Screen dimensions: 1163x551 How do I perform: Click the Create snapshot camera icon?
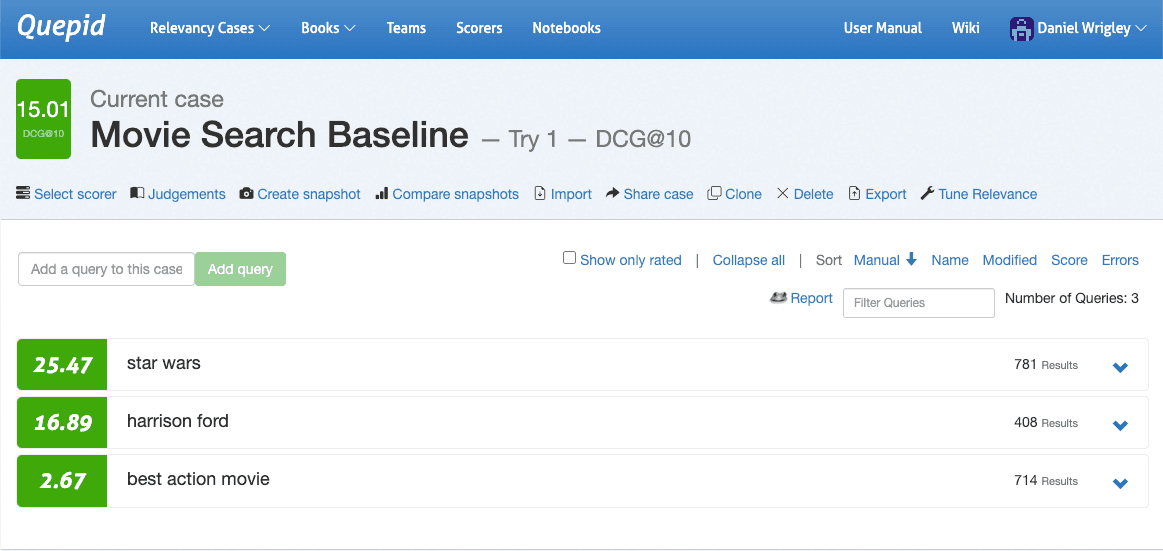(247, 194)
